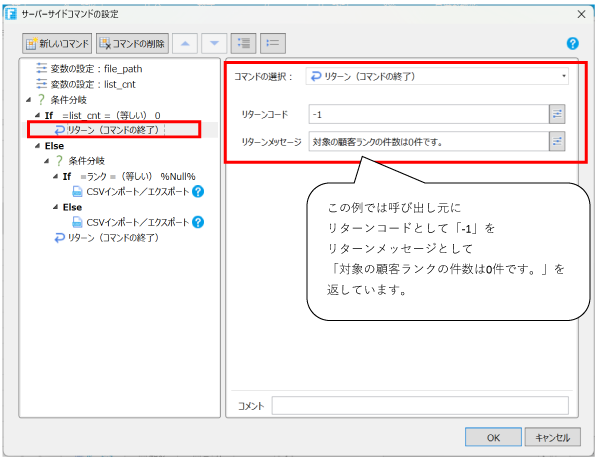Collapse the If ランク = %Null% branch

55,176
